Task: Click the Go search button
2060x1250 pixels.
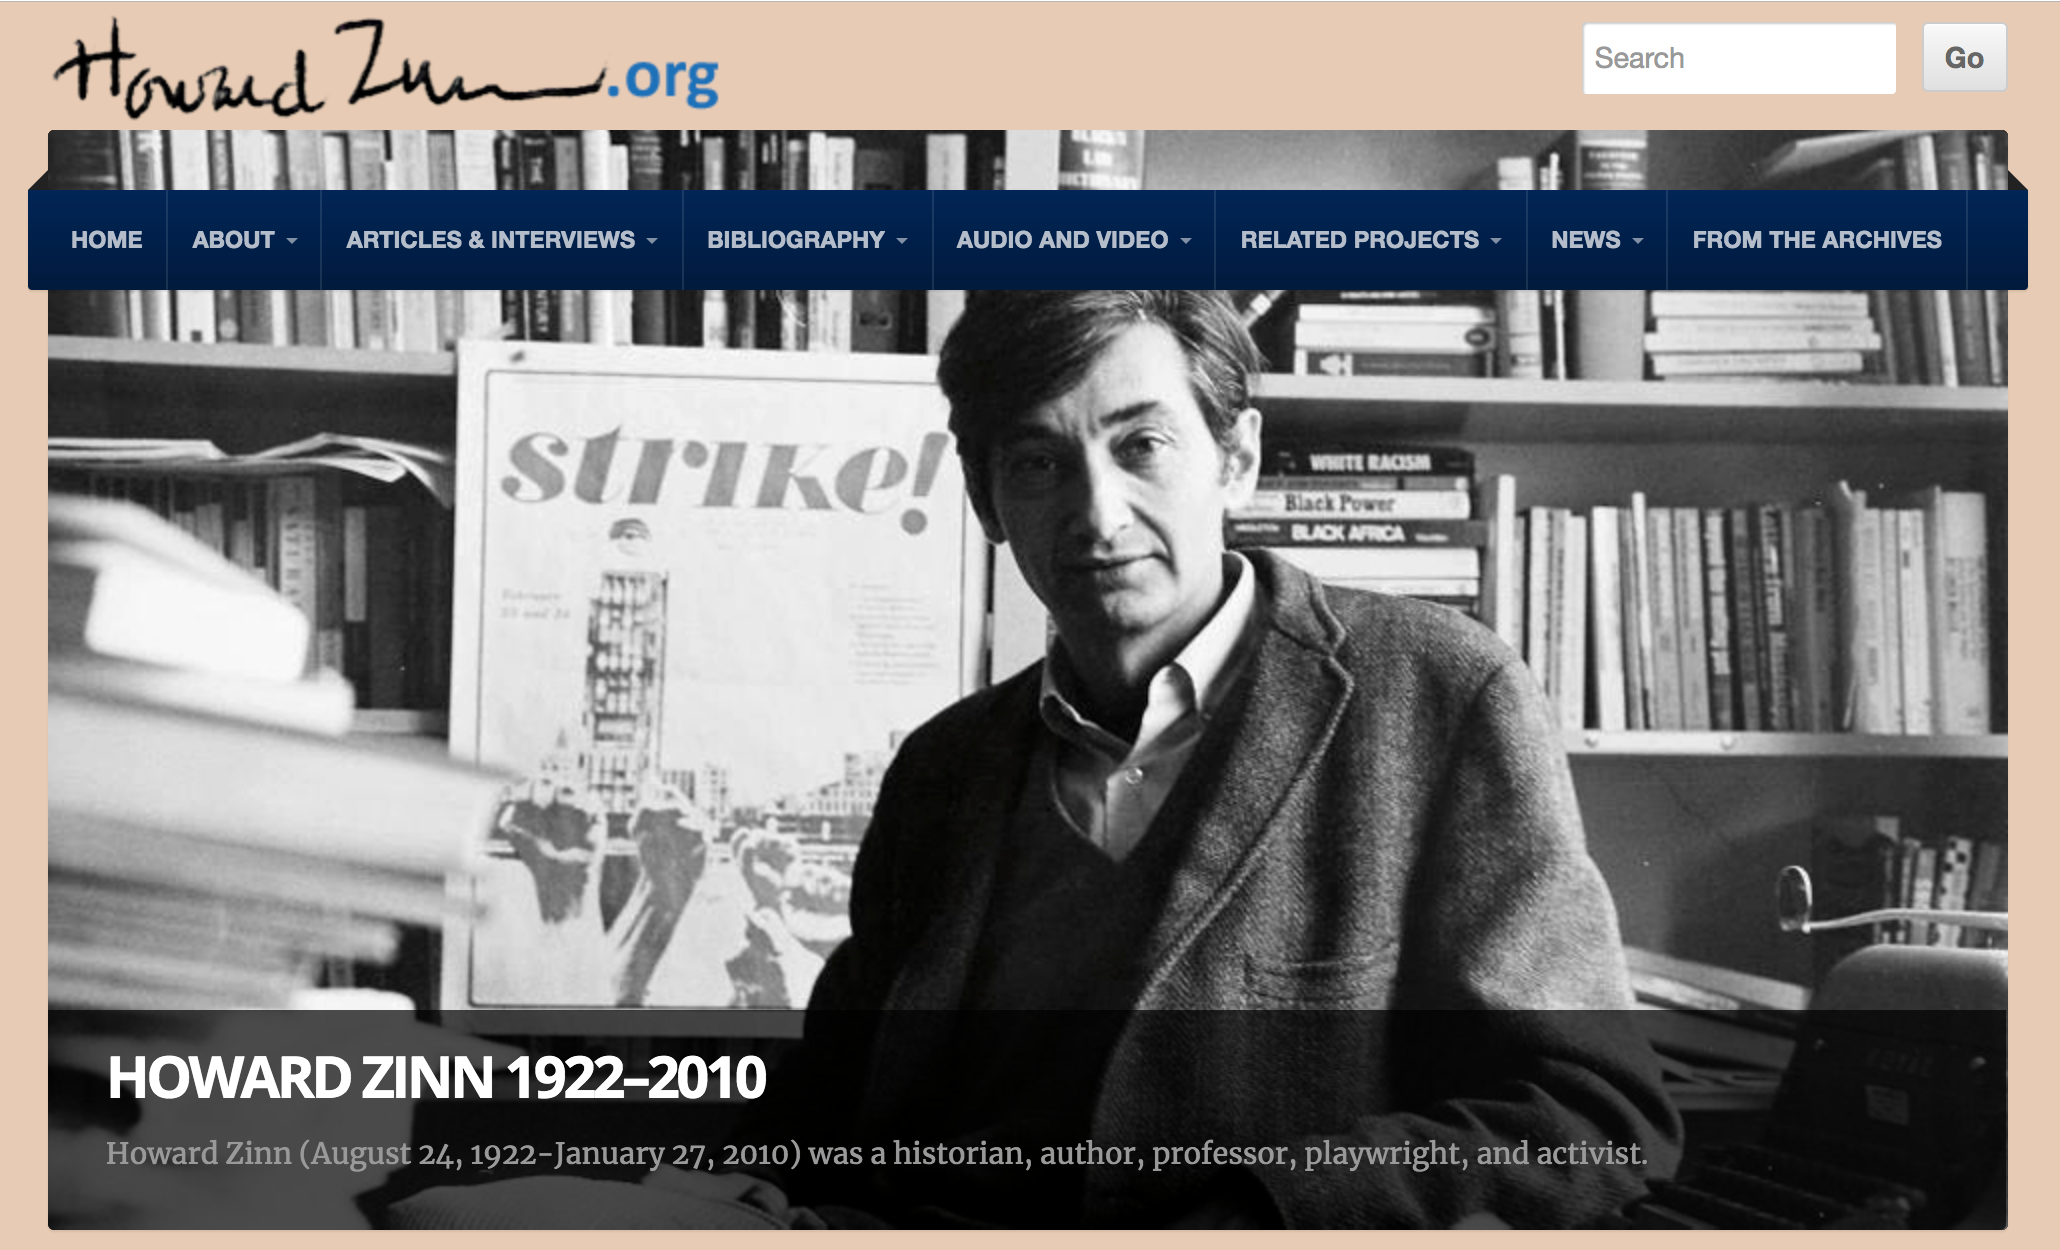Action: 1964,58
